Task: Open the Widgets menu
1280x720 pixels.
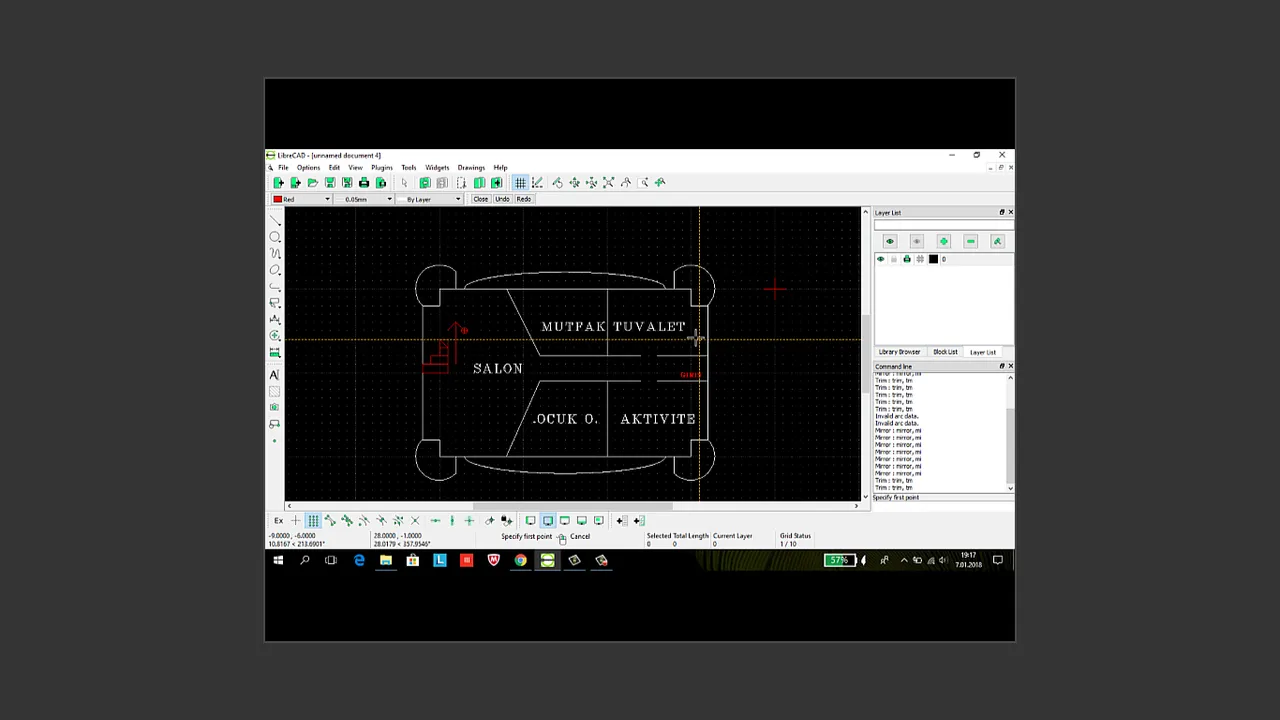Action: [x=437, y=168]
